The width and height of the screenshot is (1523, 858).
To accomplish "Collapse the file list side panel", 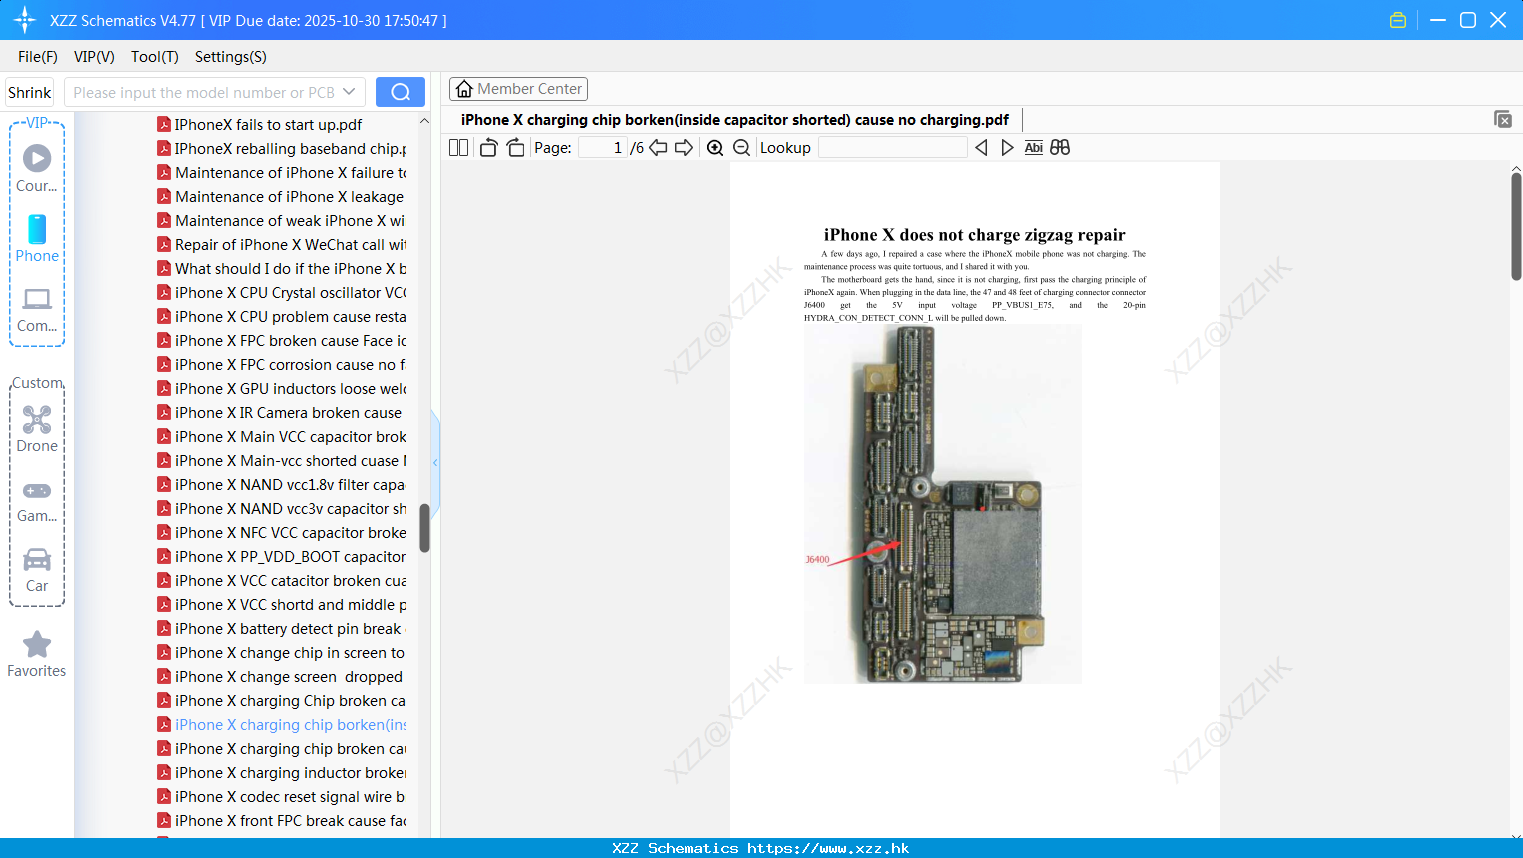I will [435, 462].
